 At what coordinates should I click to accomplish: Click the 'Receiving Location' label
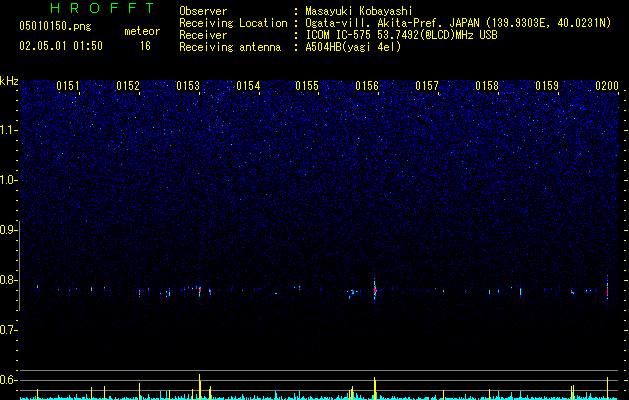233,23
